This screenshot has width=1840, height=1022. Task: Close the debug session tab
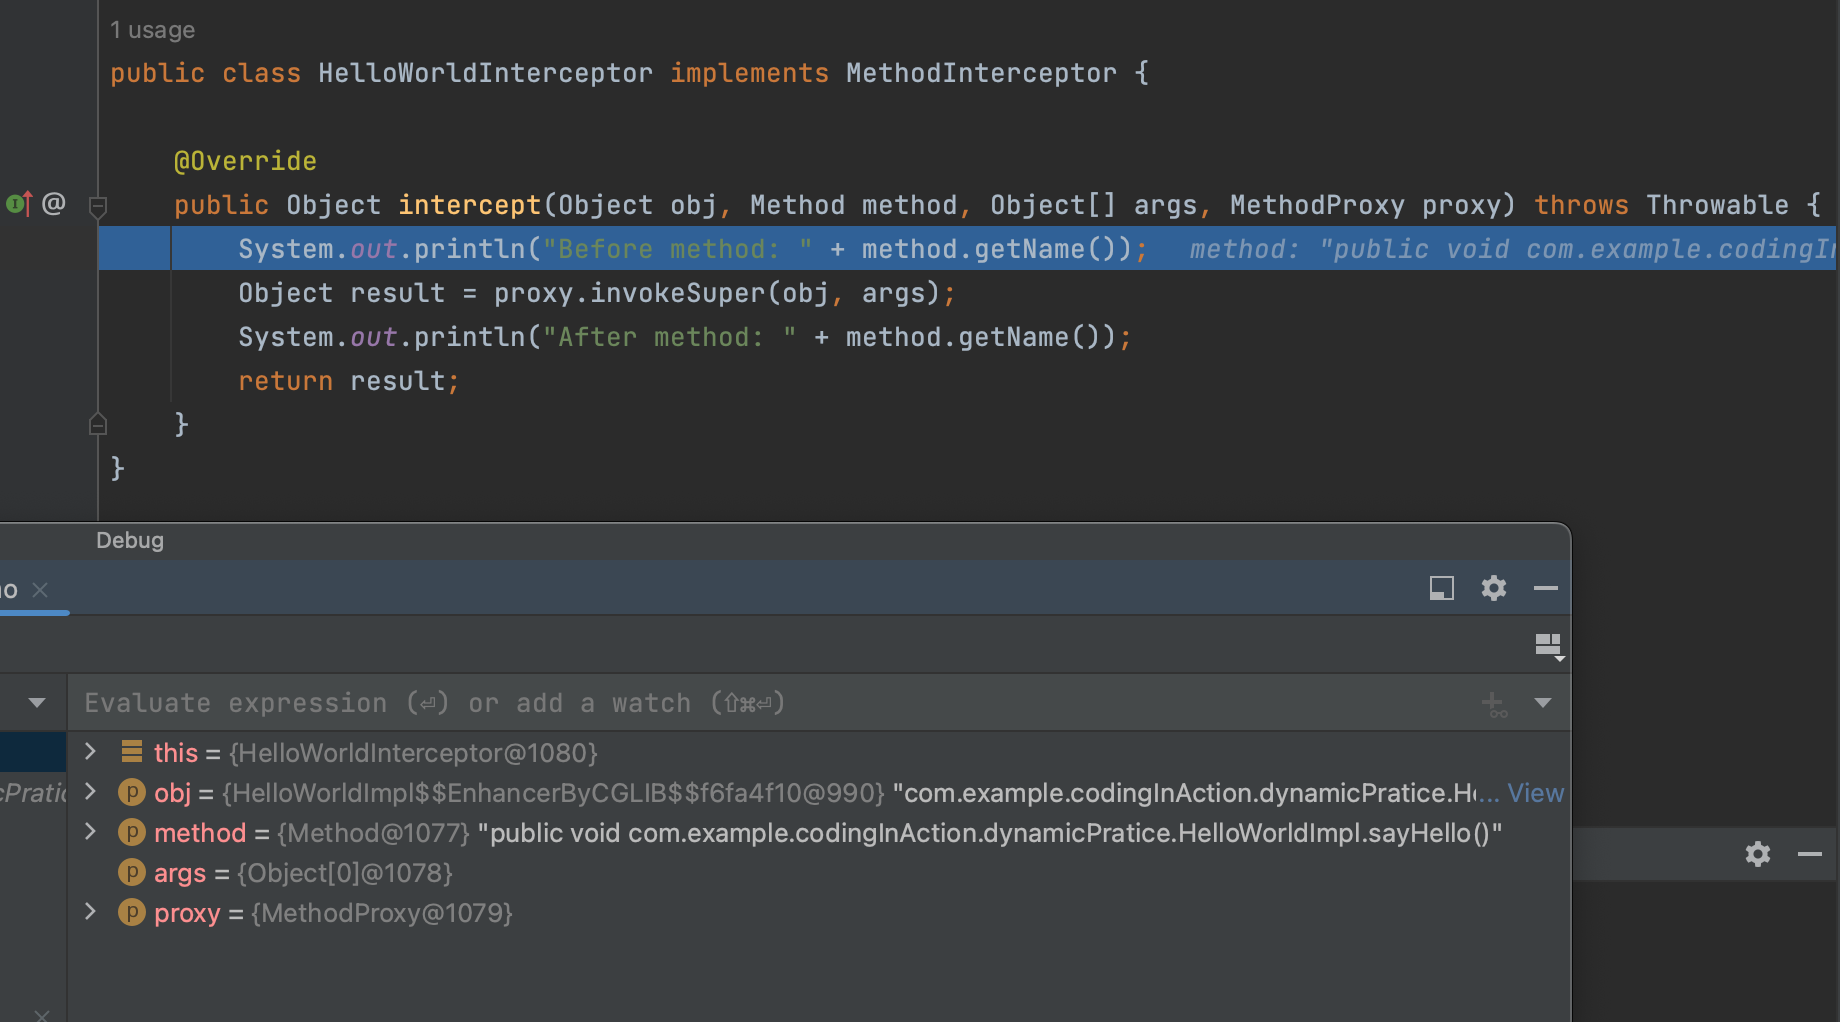(40, 590)
